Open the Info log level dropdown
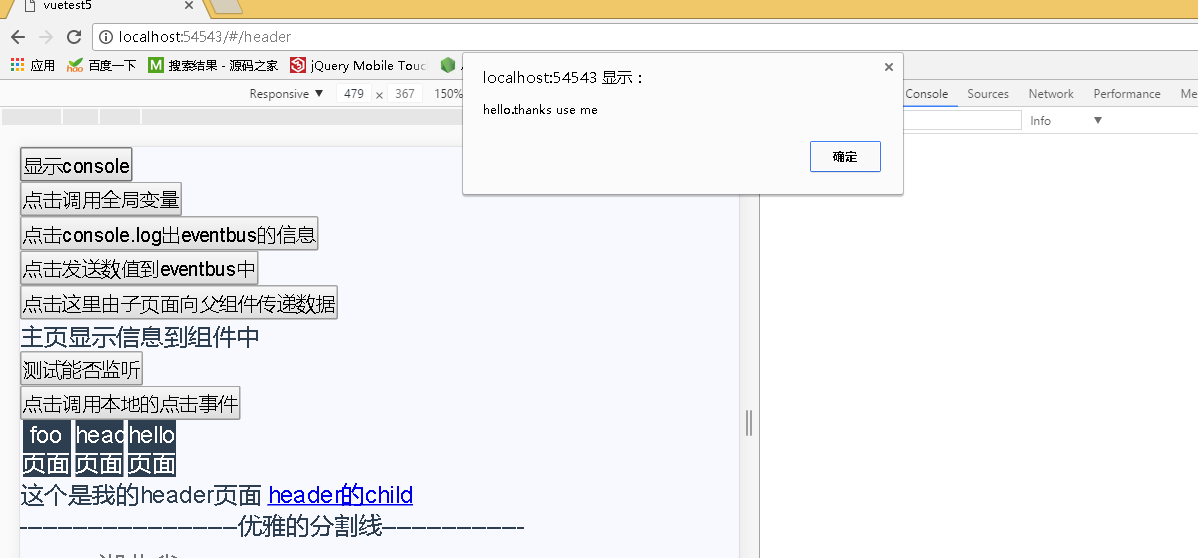Screen dimensions: 1198x558 pyautogui.click(x=1066, y=121)
